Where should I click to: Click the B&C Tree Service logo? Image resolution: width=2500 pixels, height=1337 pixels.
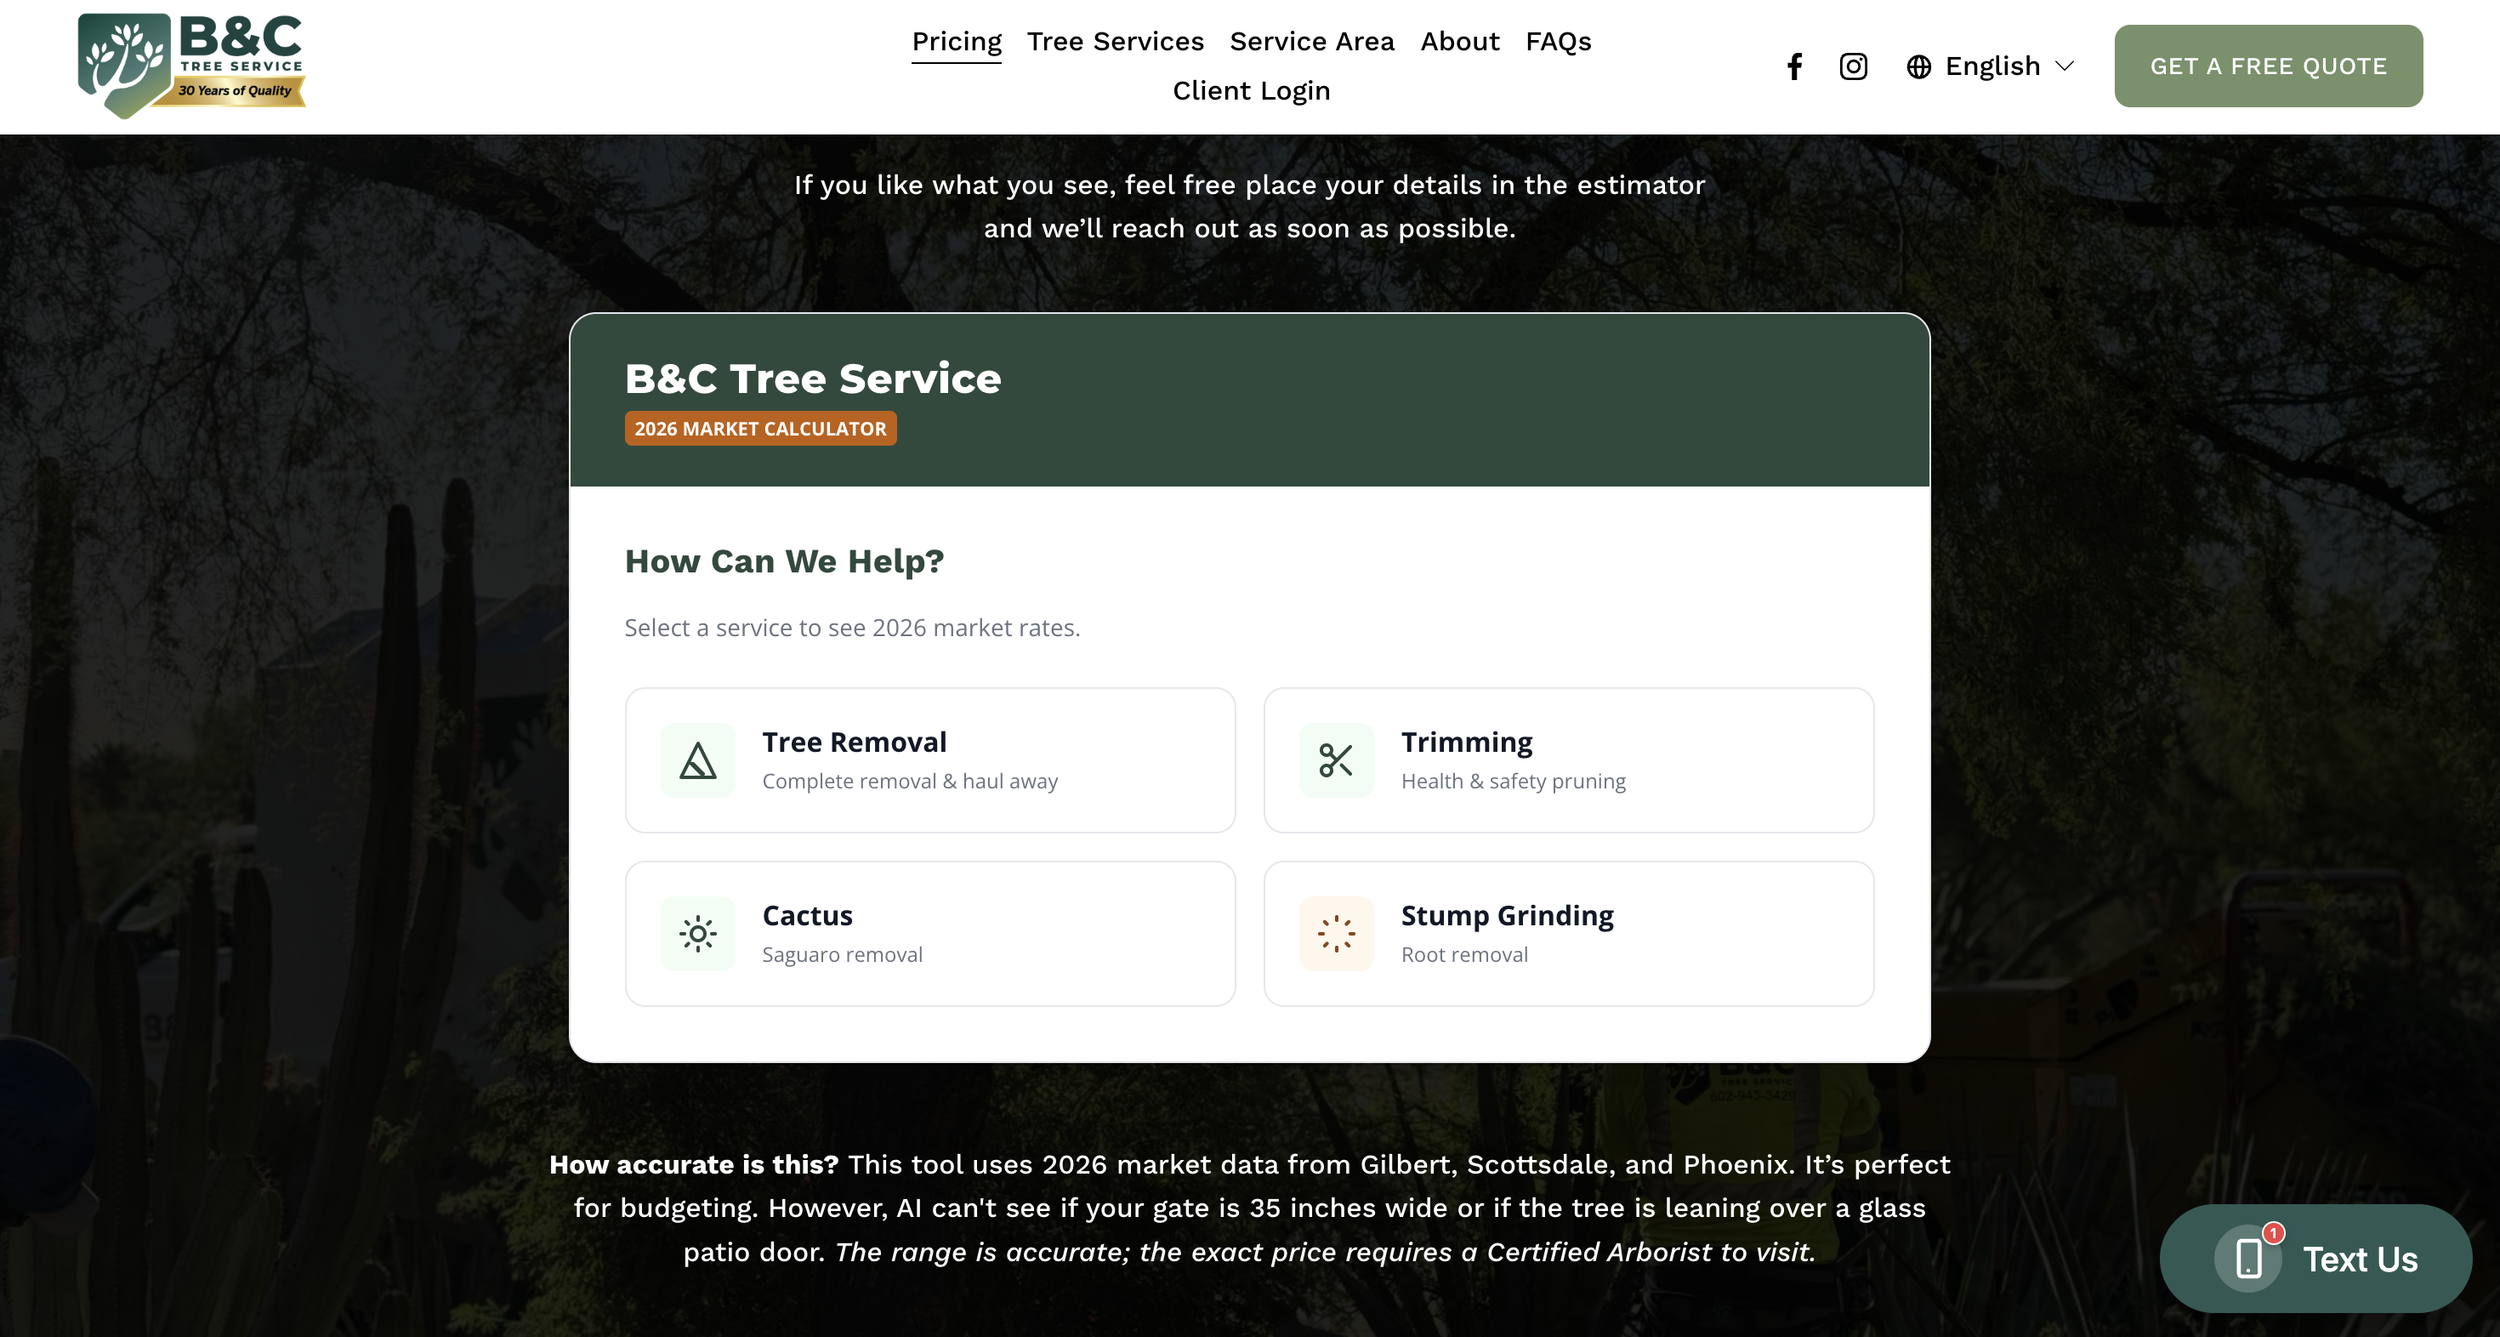pos(192,66)
